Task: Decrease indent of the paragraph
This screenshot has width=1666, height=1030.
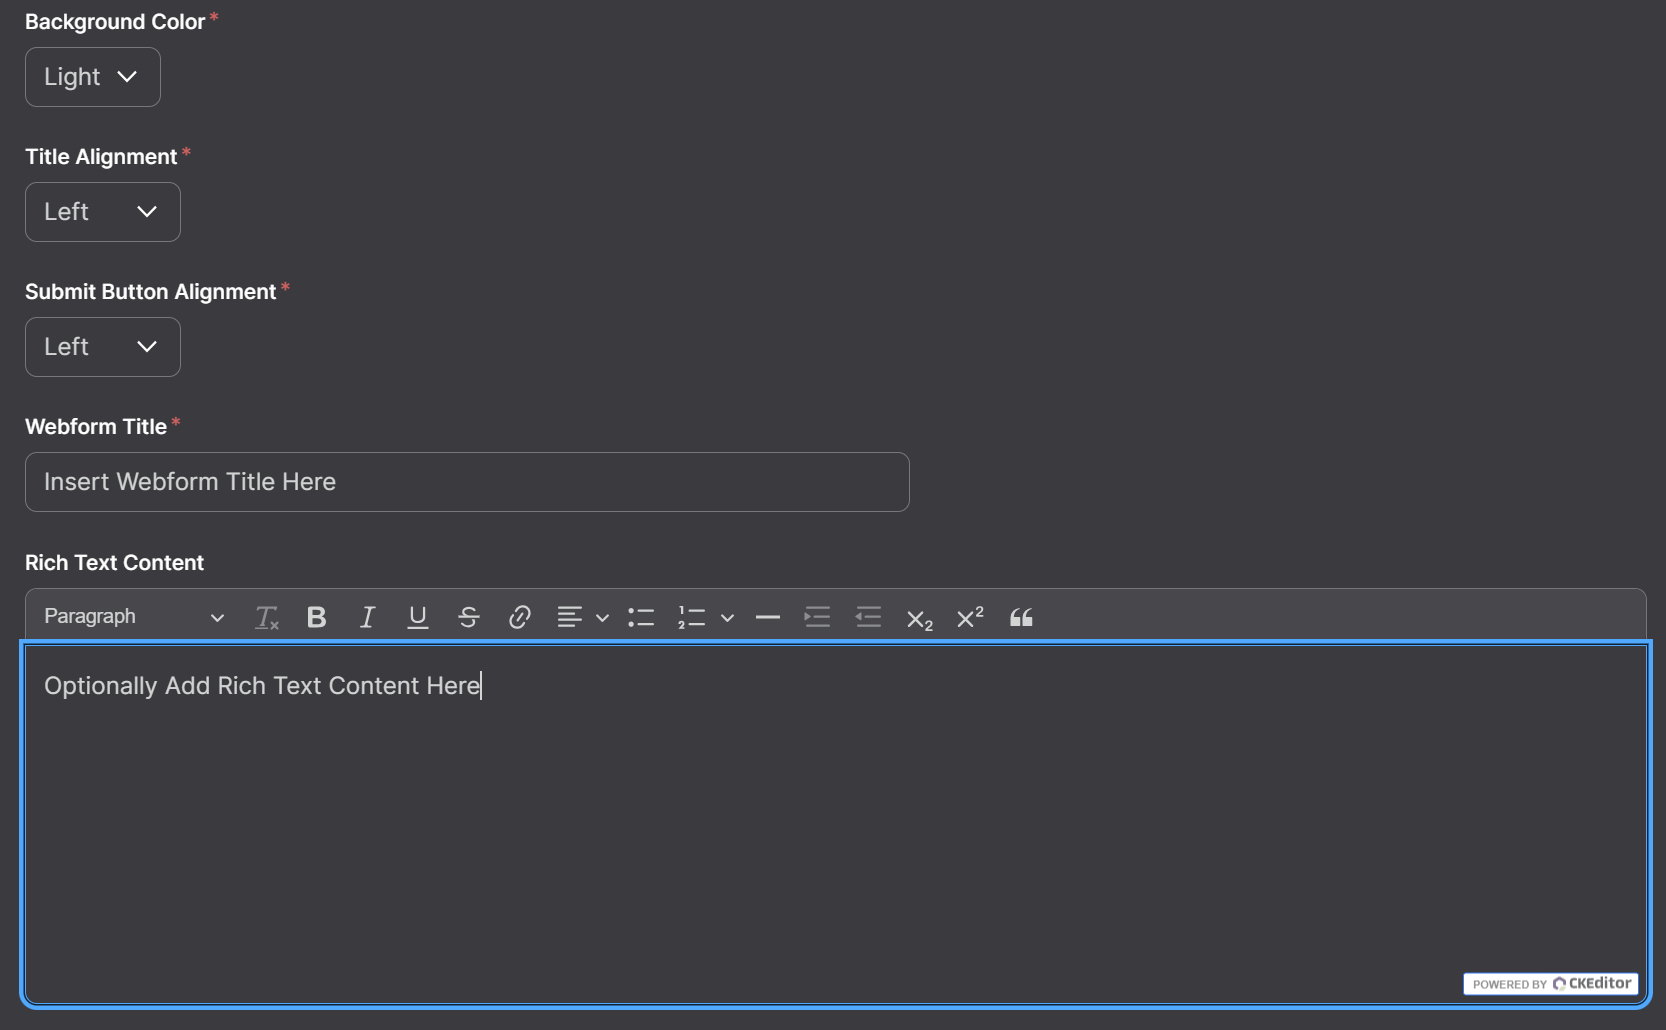Action: 869,618
